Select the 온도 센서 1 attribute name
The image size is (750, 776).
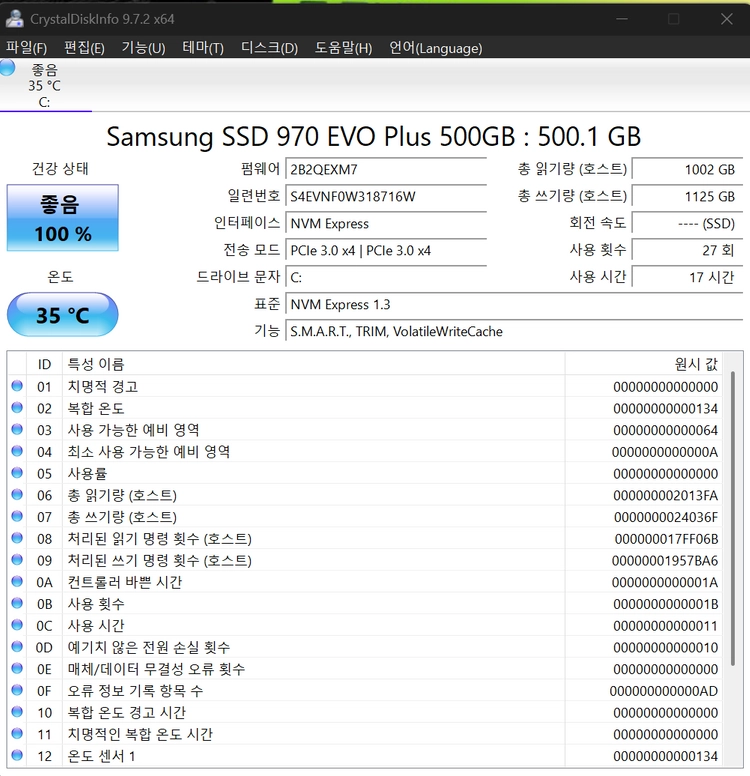pyautogui.click(x=101, y=756)
